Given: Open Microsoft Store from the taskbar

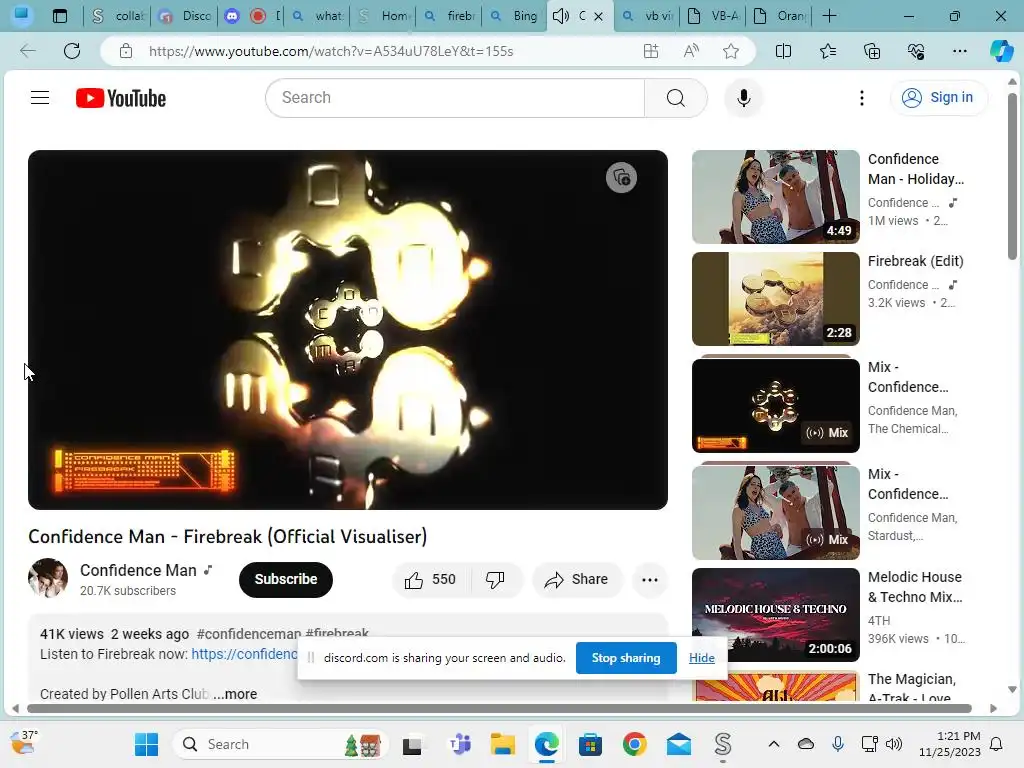Looking at the screenshot, I should point(590,744).
